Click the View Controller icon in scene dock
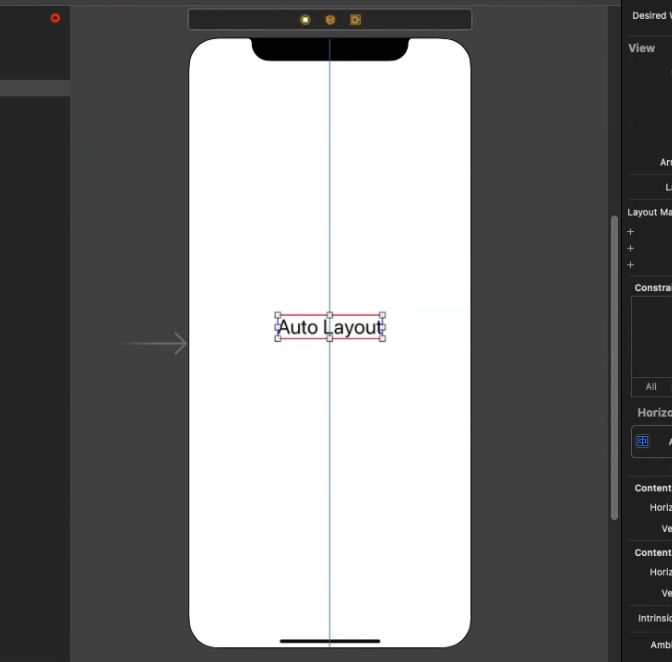 click(x=305, y=20)
